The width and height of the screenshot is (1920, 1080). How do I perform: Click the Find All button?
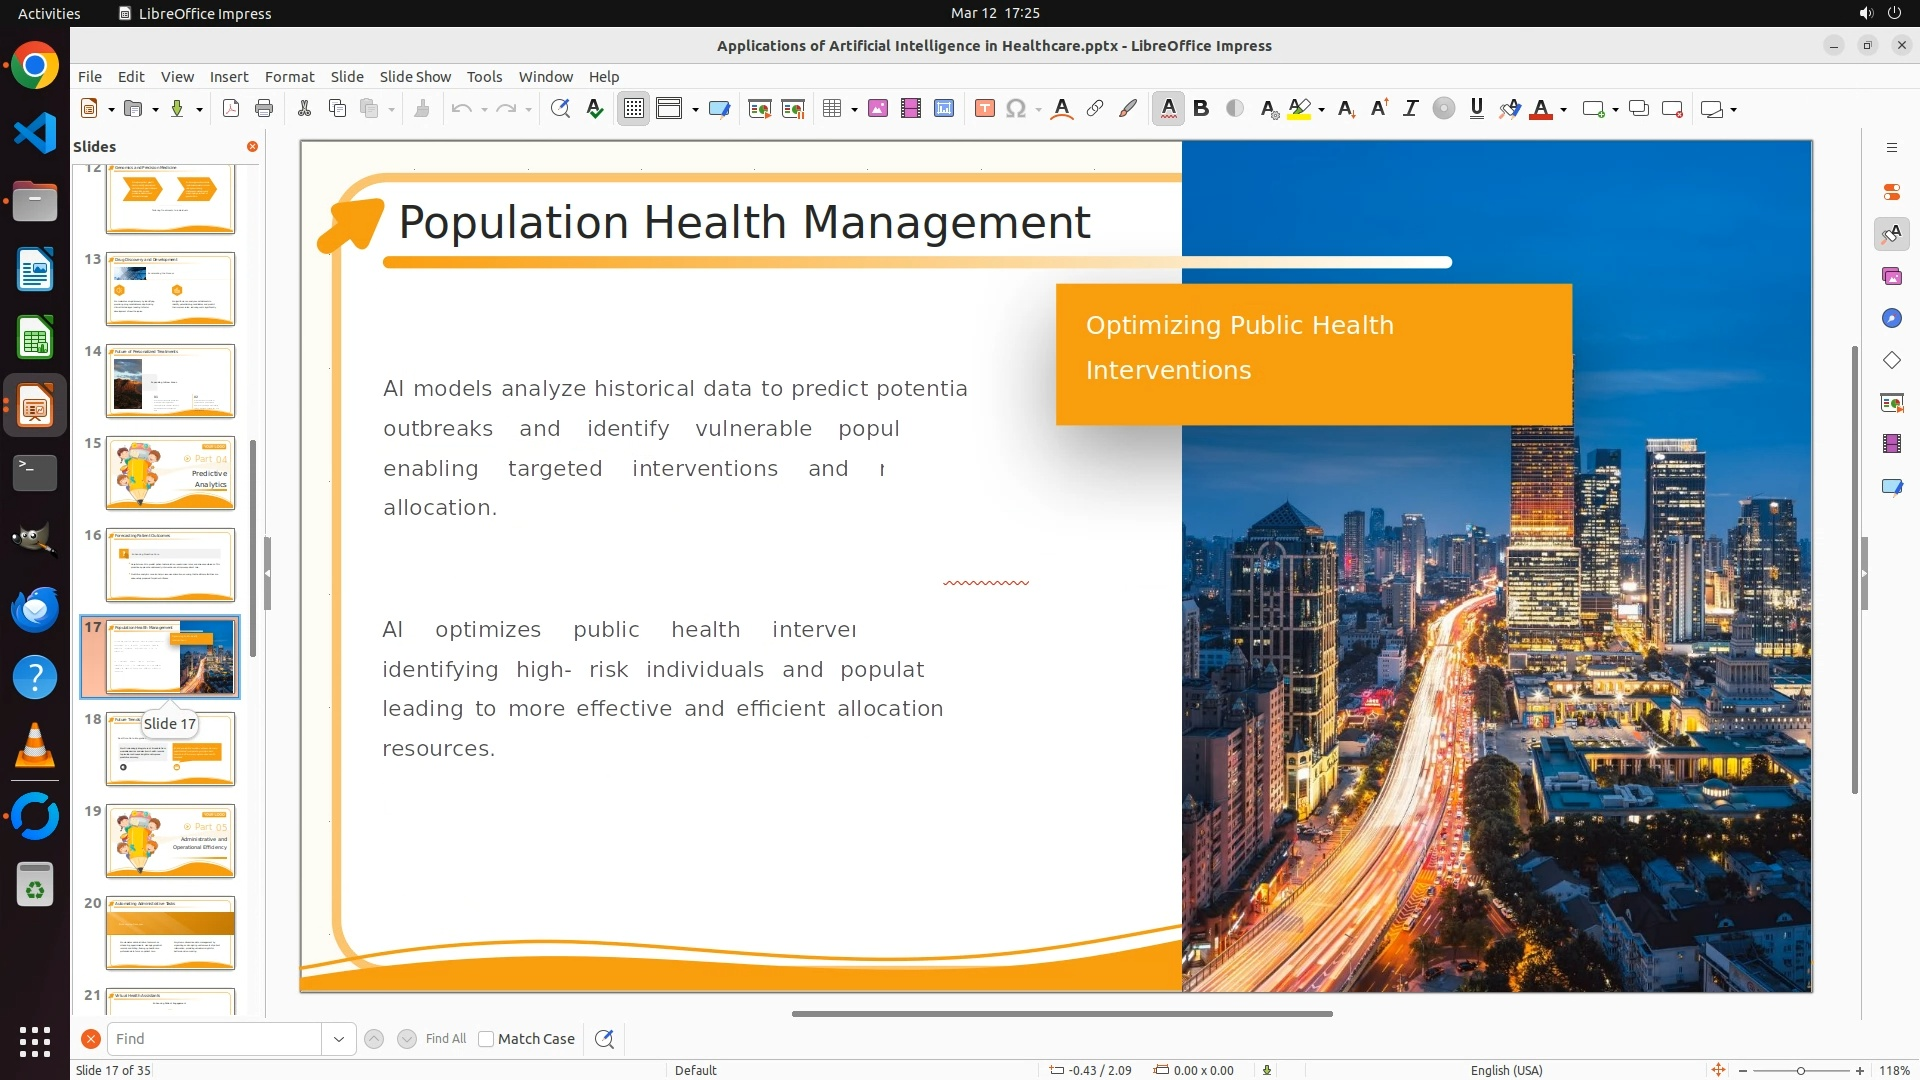click(x=446, y=1039)
